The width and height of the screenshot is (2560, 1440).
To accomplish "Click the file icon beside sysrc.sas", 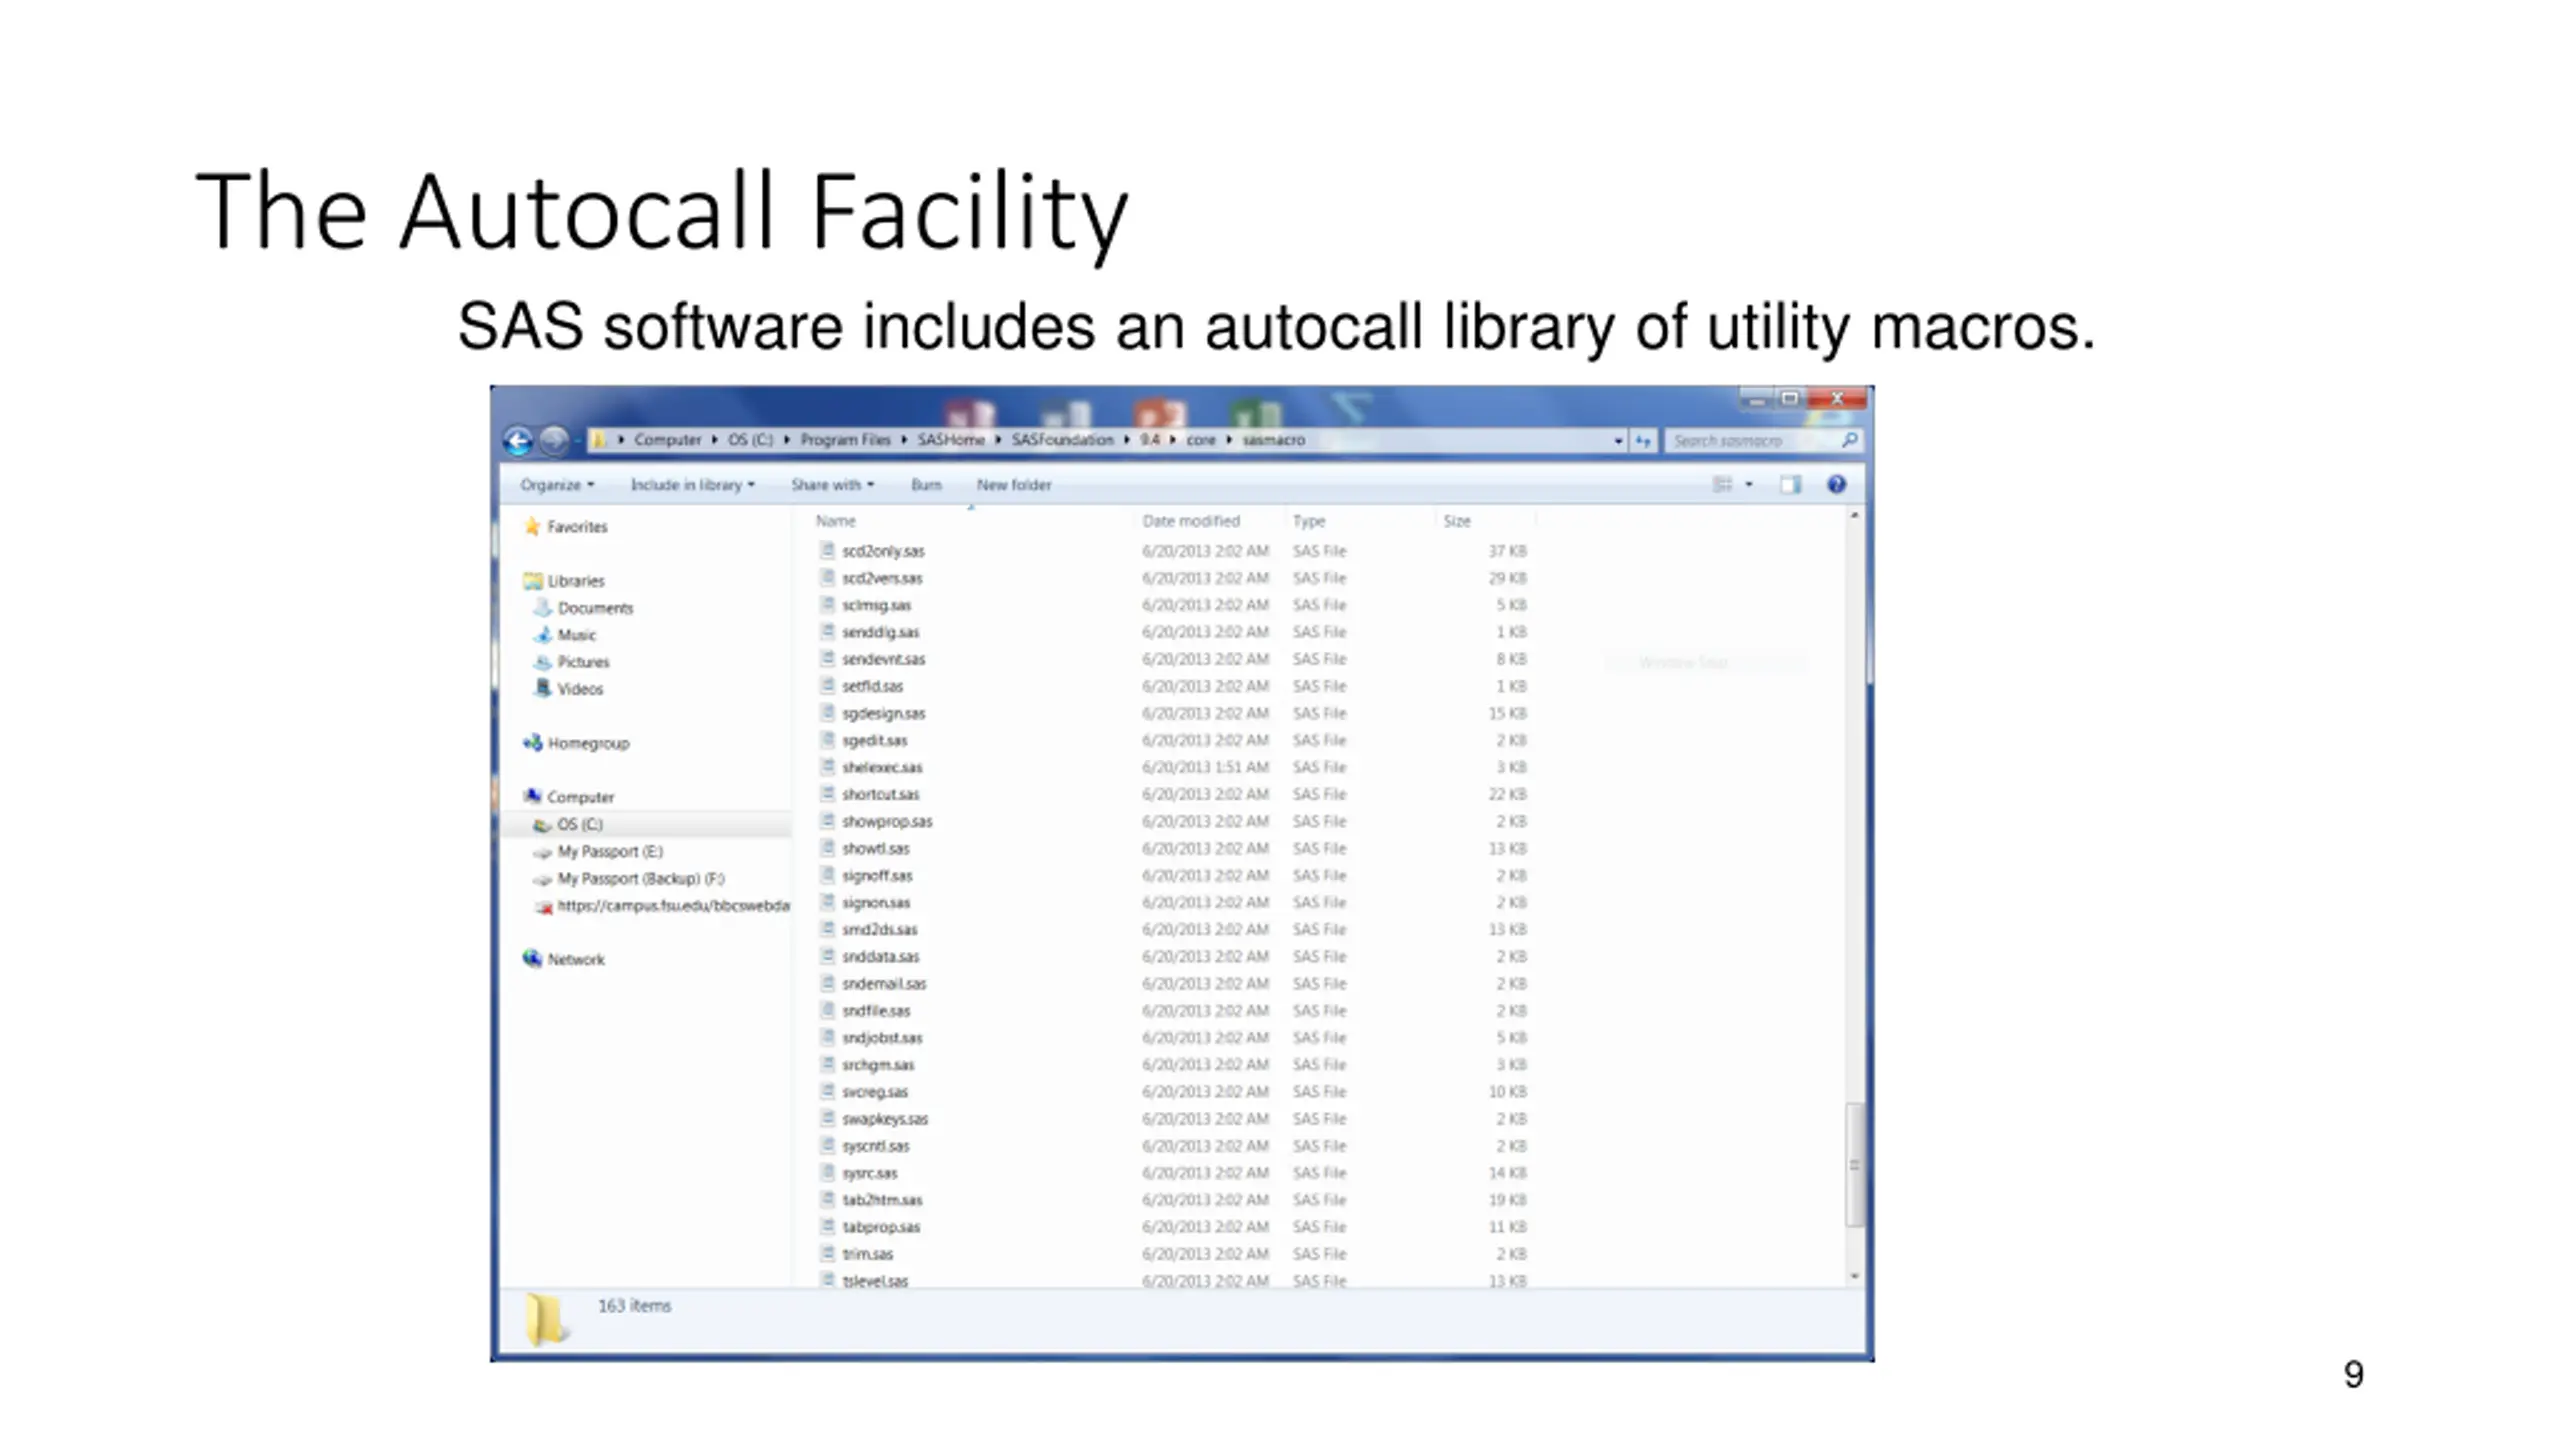I will click(x=827, y=1172).
